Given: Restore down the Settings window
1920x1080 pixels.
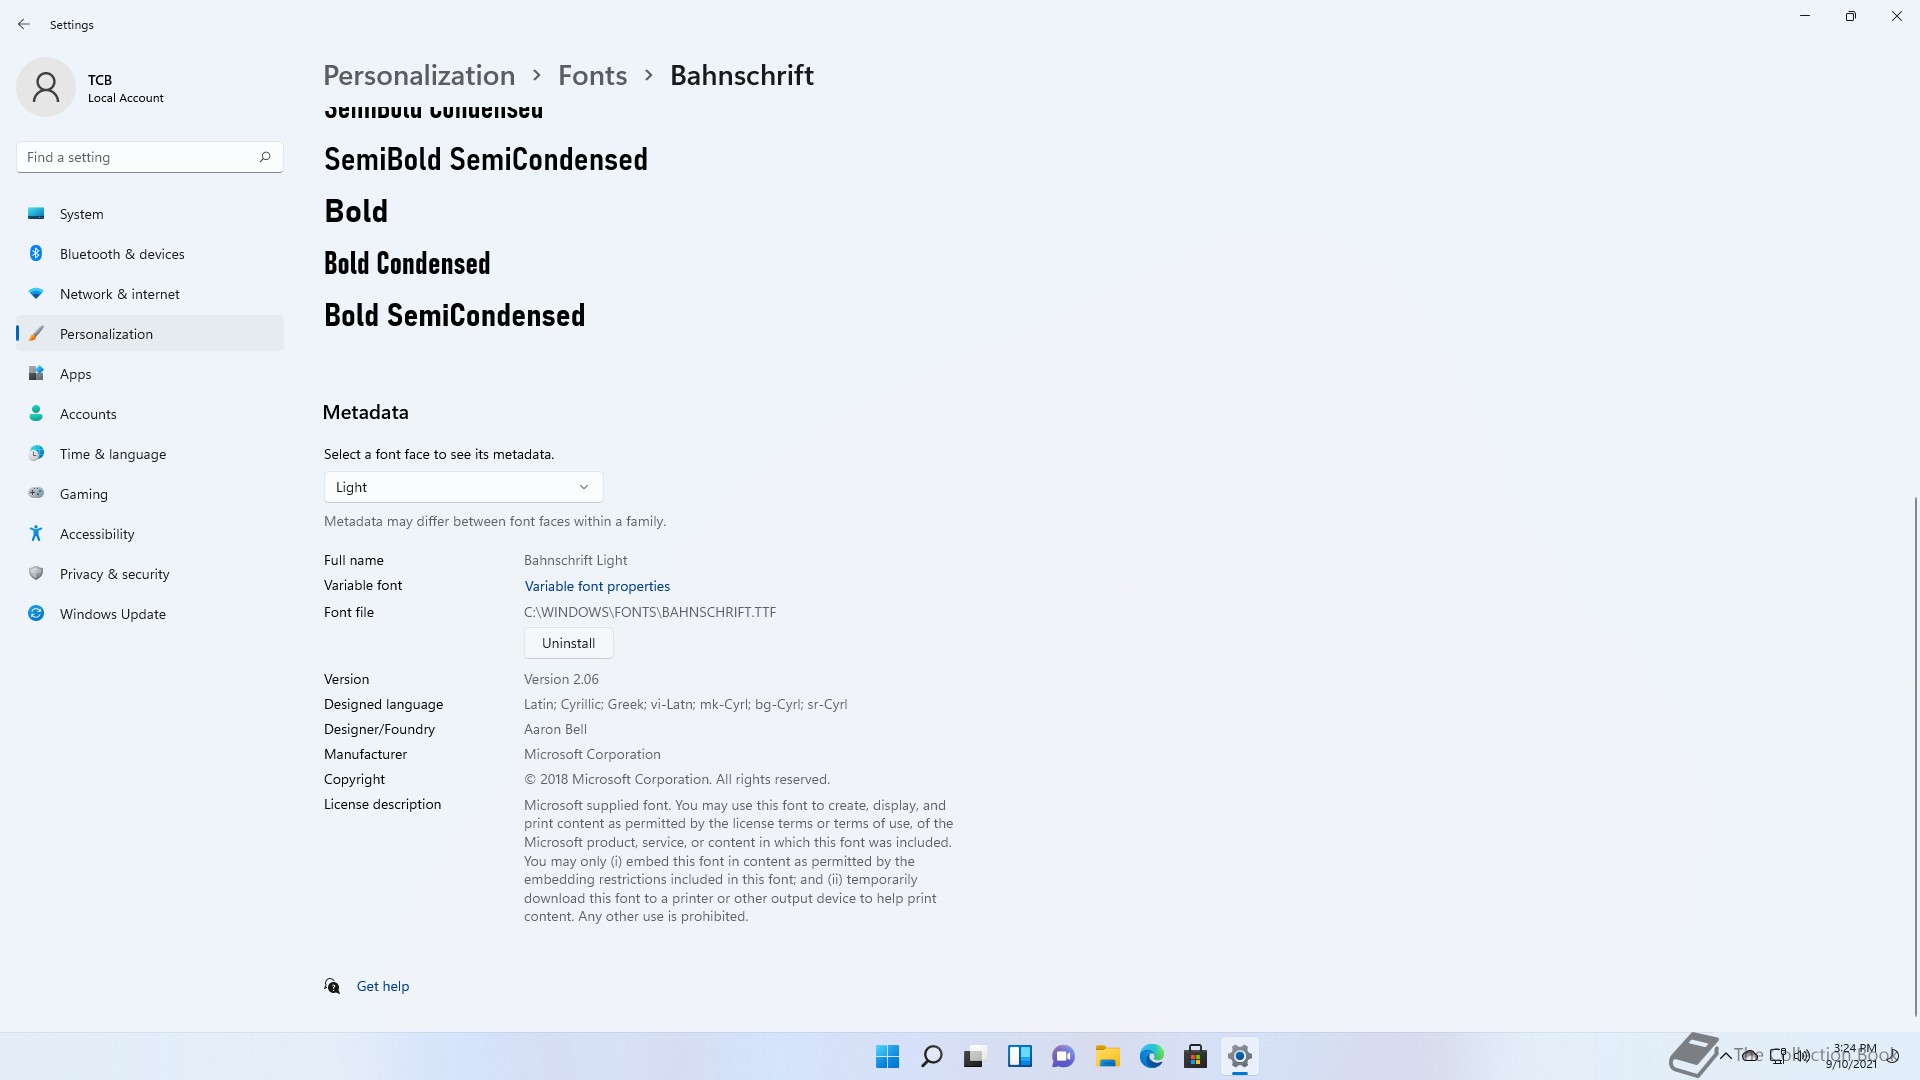Looking at the screenshot, I should [x=1850, y=16].
